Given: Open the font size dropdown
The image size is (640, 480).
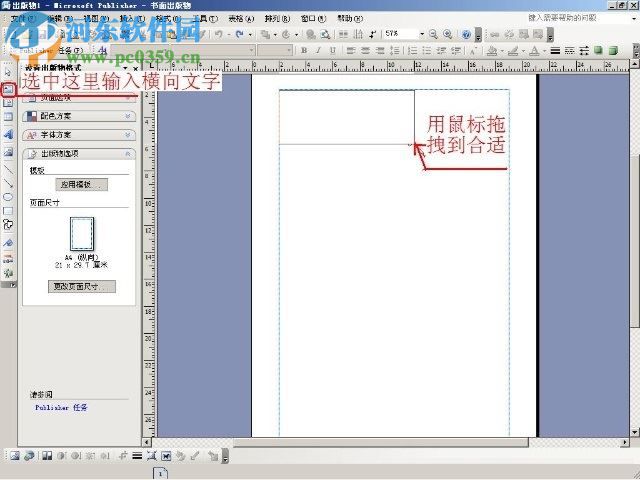Looking at the screenshot, I should pyautogui.click(x=289, y=50).
